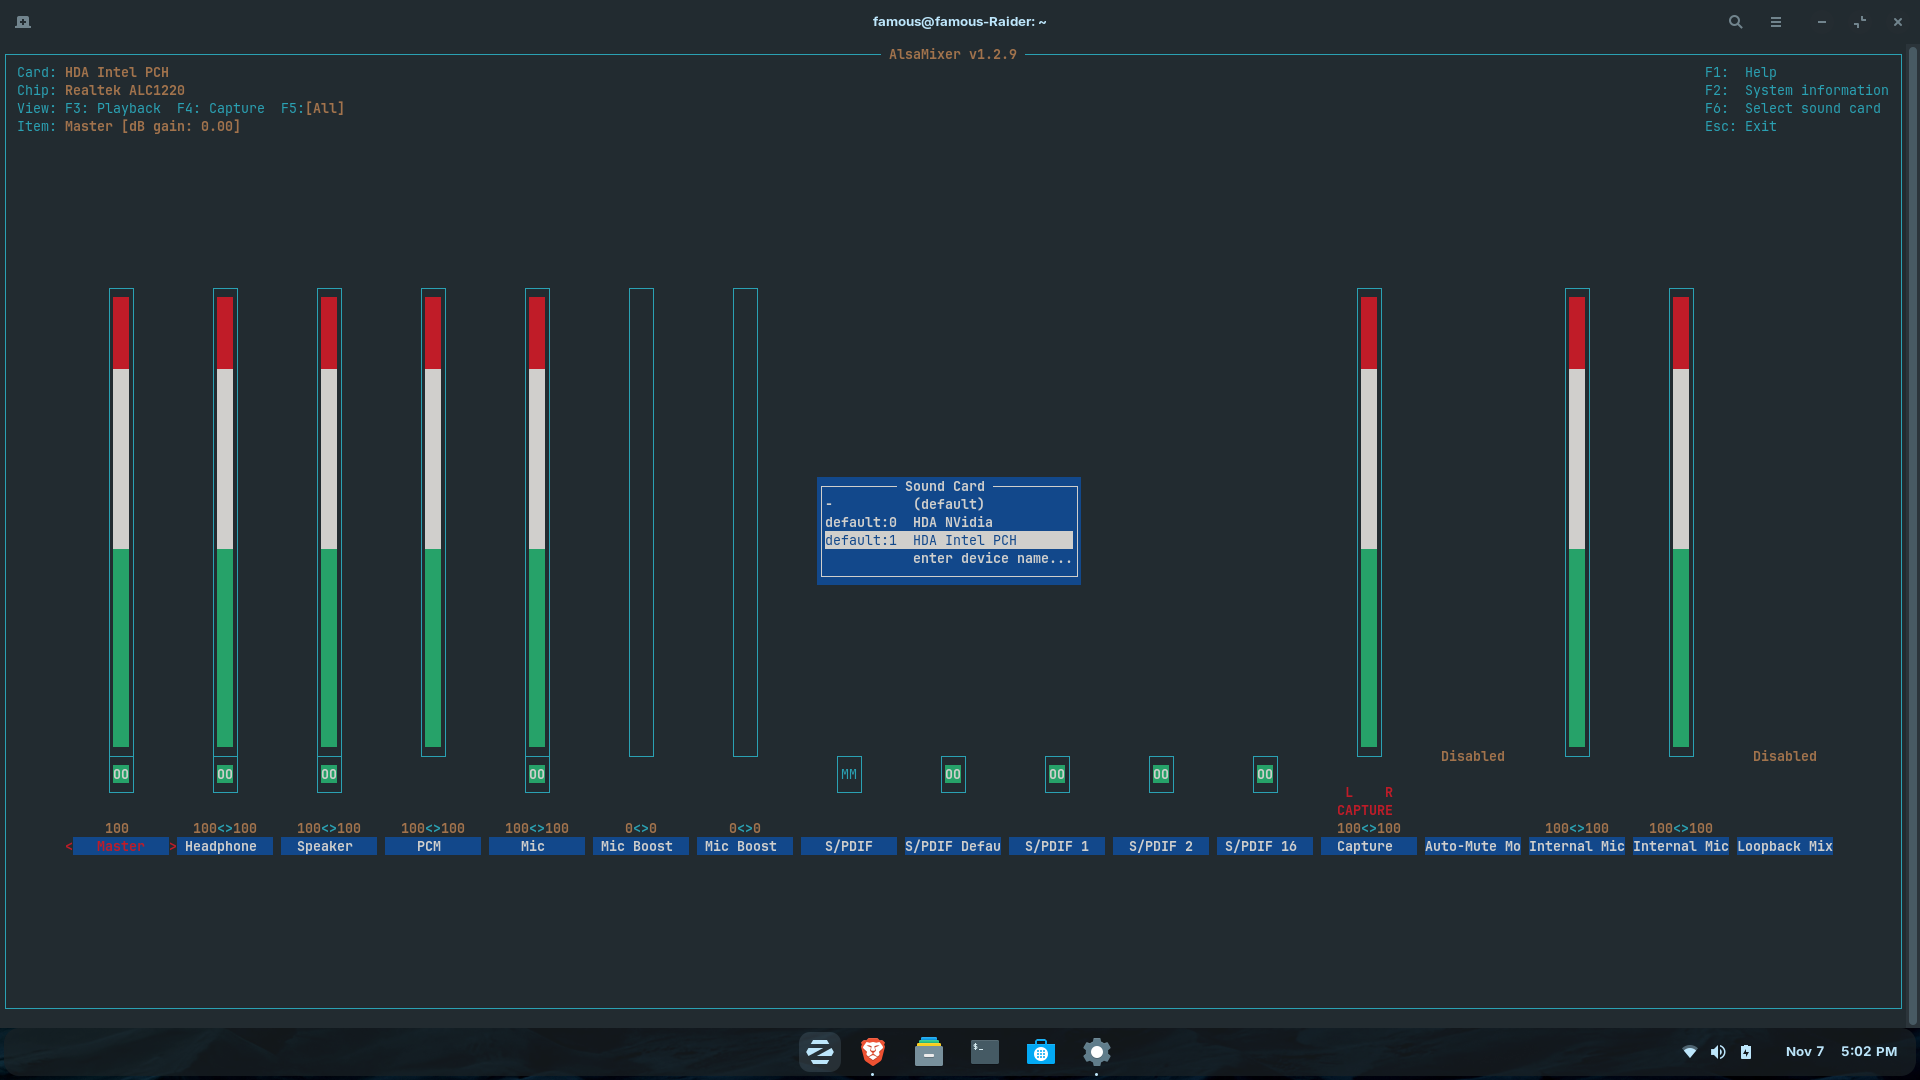This screenshot has height=1080, width=1920.
Task: Click the Speaker volume bar
Action: [329, 520]
